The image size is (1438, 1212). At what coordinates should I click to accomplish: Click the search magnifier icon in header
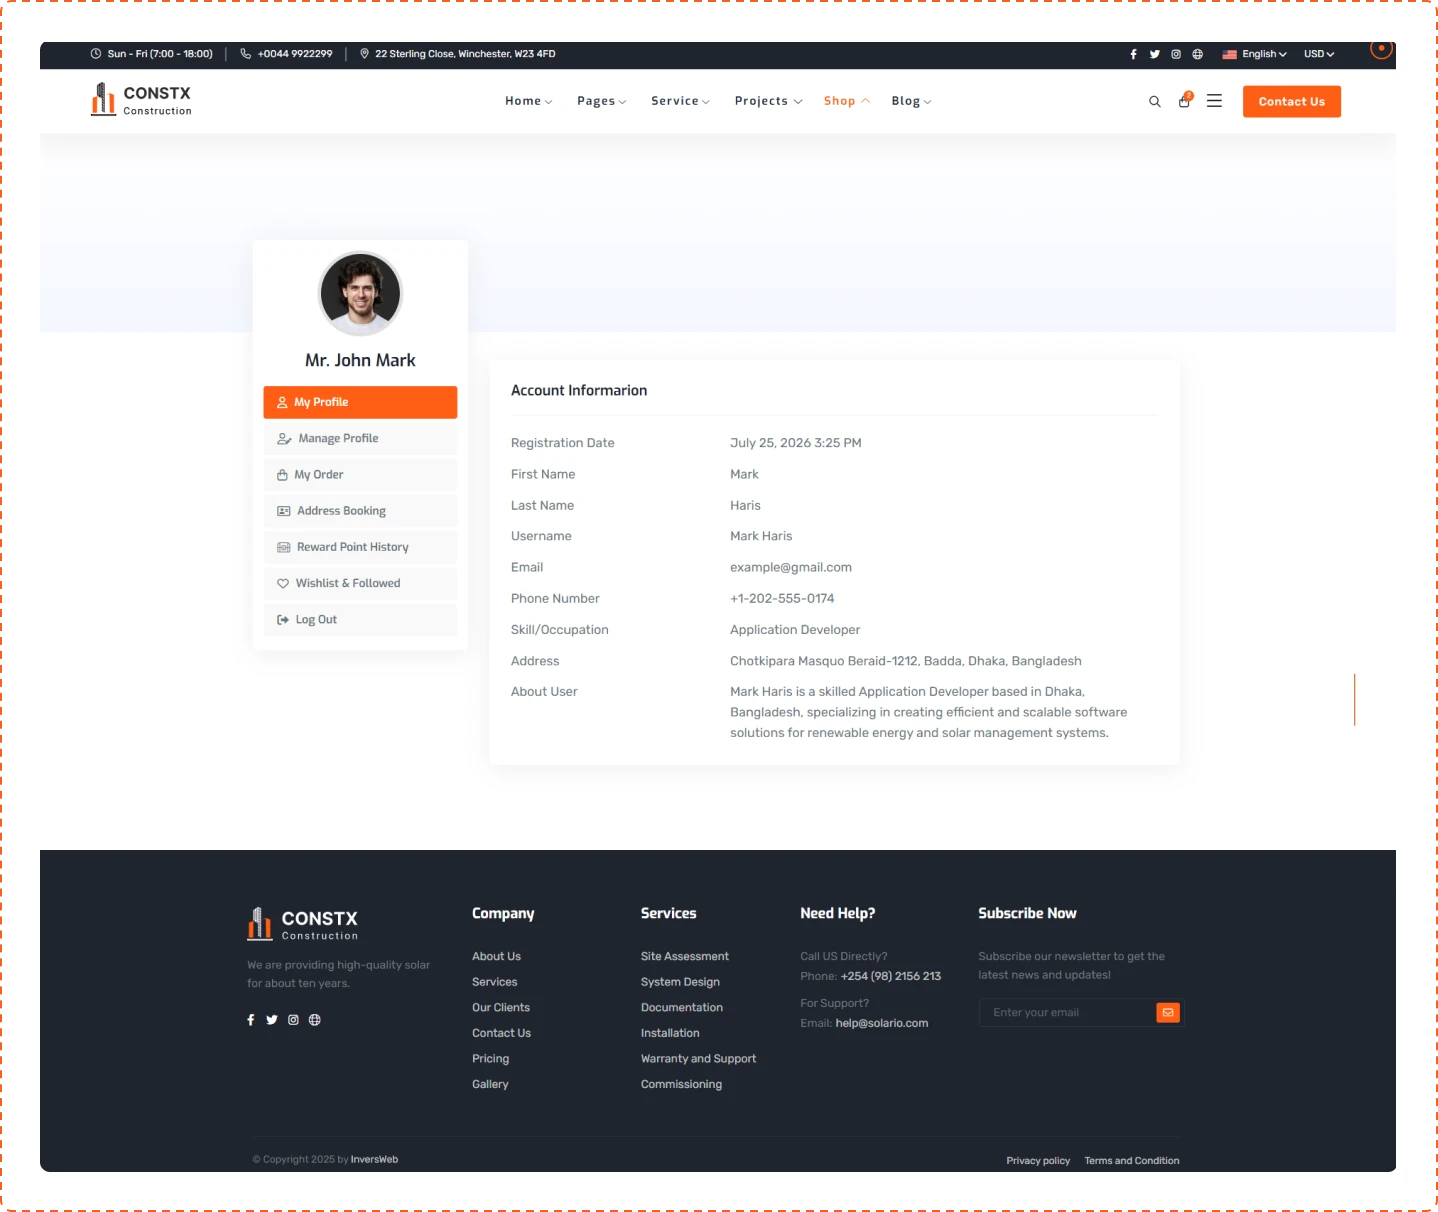coord(1154,102)
